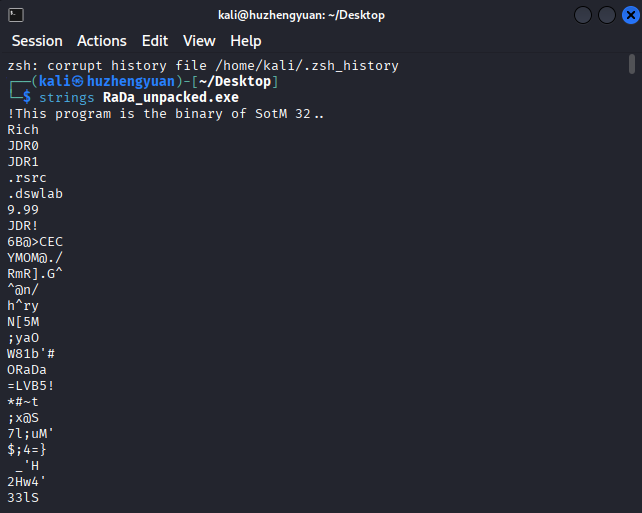Screen dimensions: 642x513
Task: Click the terminal icon in title bar
Action: point(16,15)
